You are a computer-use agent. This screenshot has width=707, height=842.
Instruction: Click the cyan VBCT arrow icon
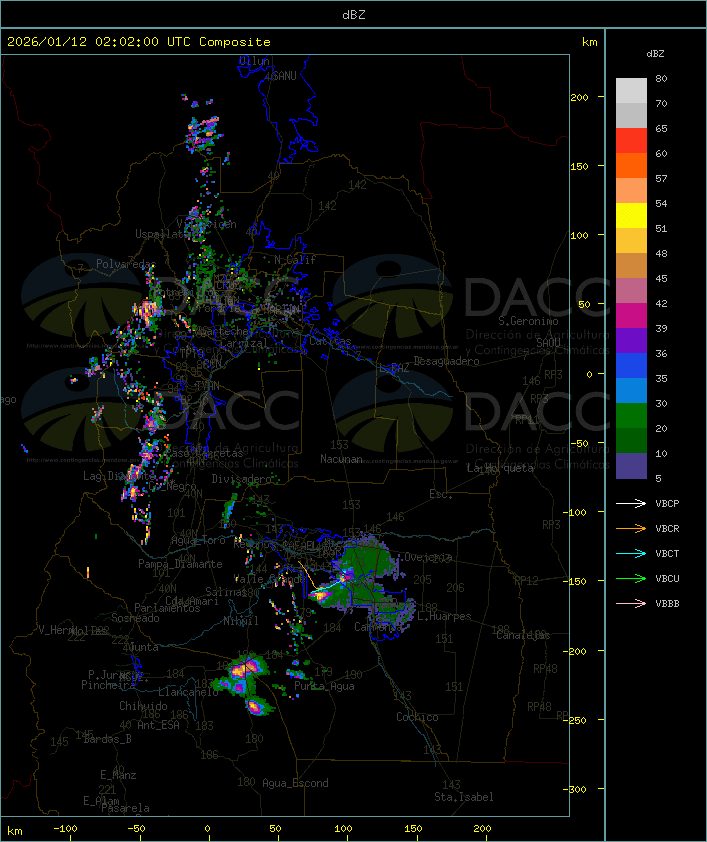coord(632,553)
